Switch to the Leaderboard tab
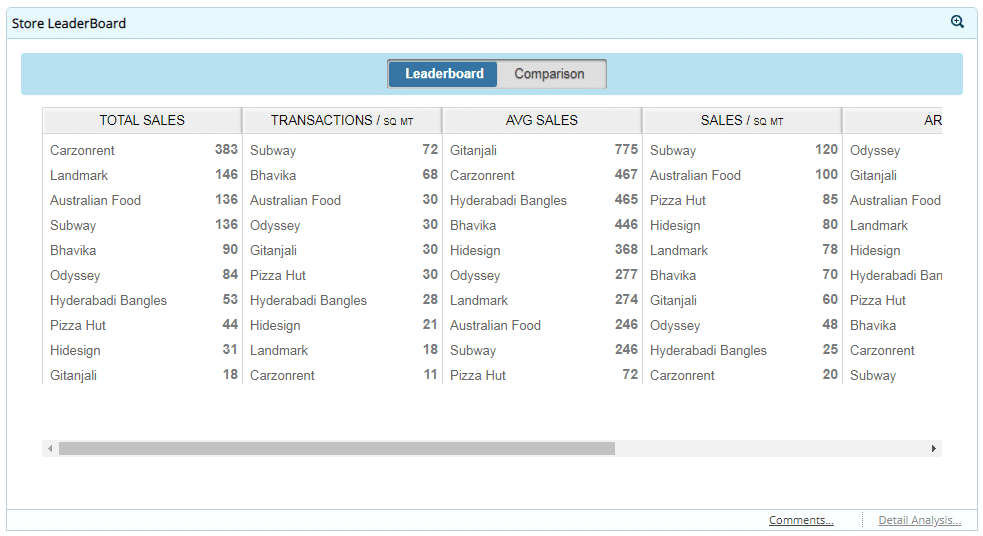 point(443,74)
